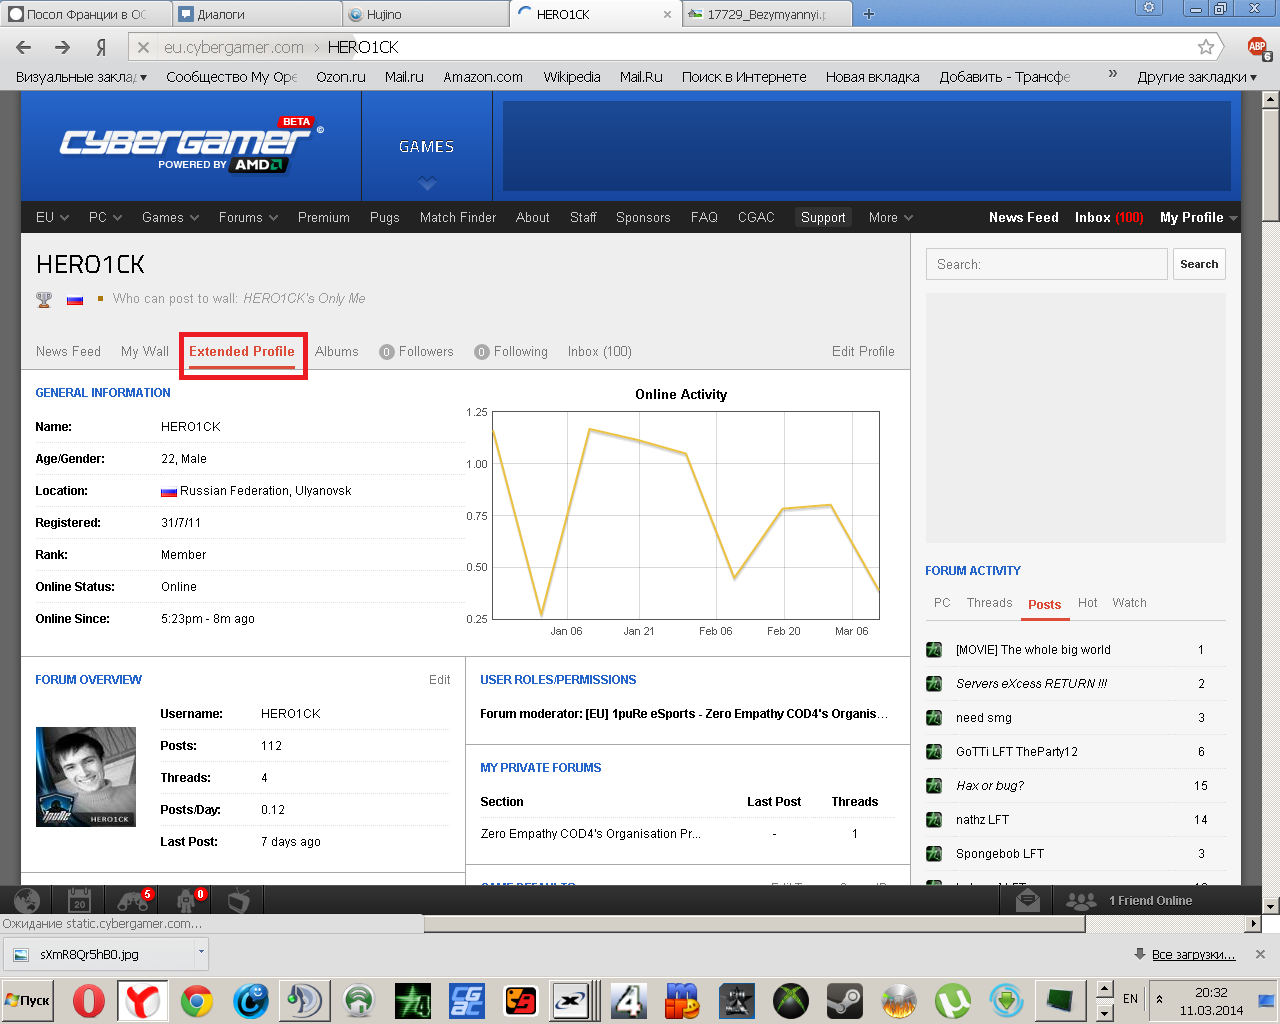Open Все загрузки downloads link

1193,955
